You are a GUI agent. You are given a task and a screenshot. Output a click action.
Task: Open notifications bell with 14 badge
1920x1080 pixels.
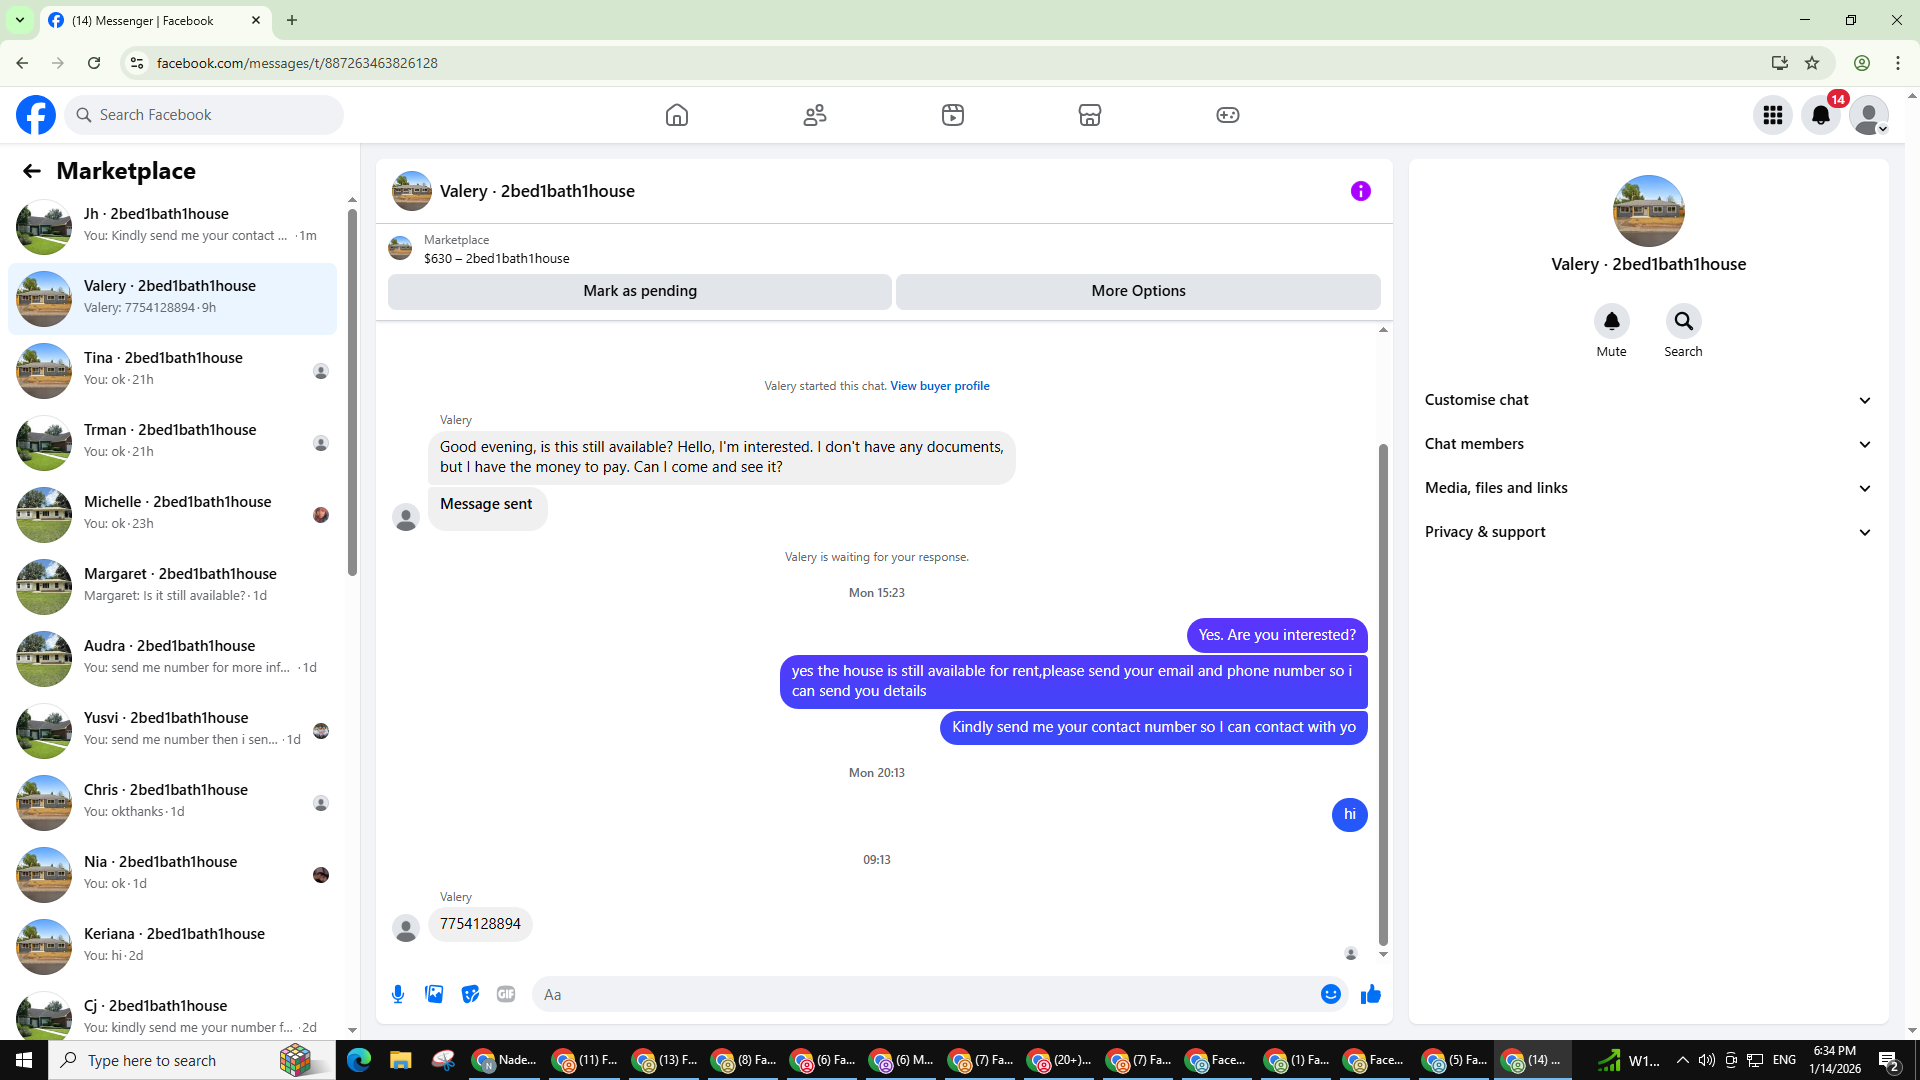[x=1821, y=115]
